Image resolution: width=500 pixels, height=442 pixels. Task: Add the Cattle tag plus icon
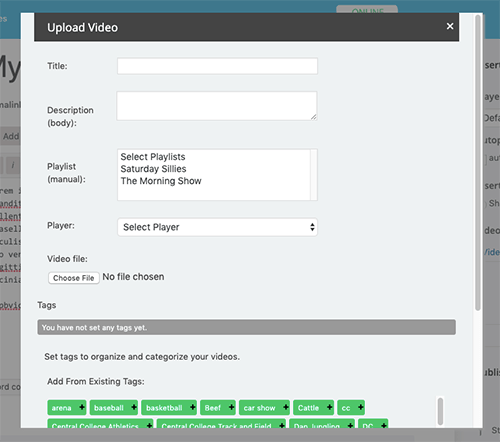pos(329,407)
